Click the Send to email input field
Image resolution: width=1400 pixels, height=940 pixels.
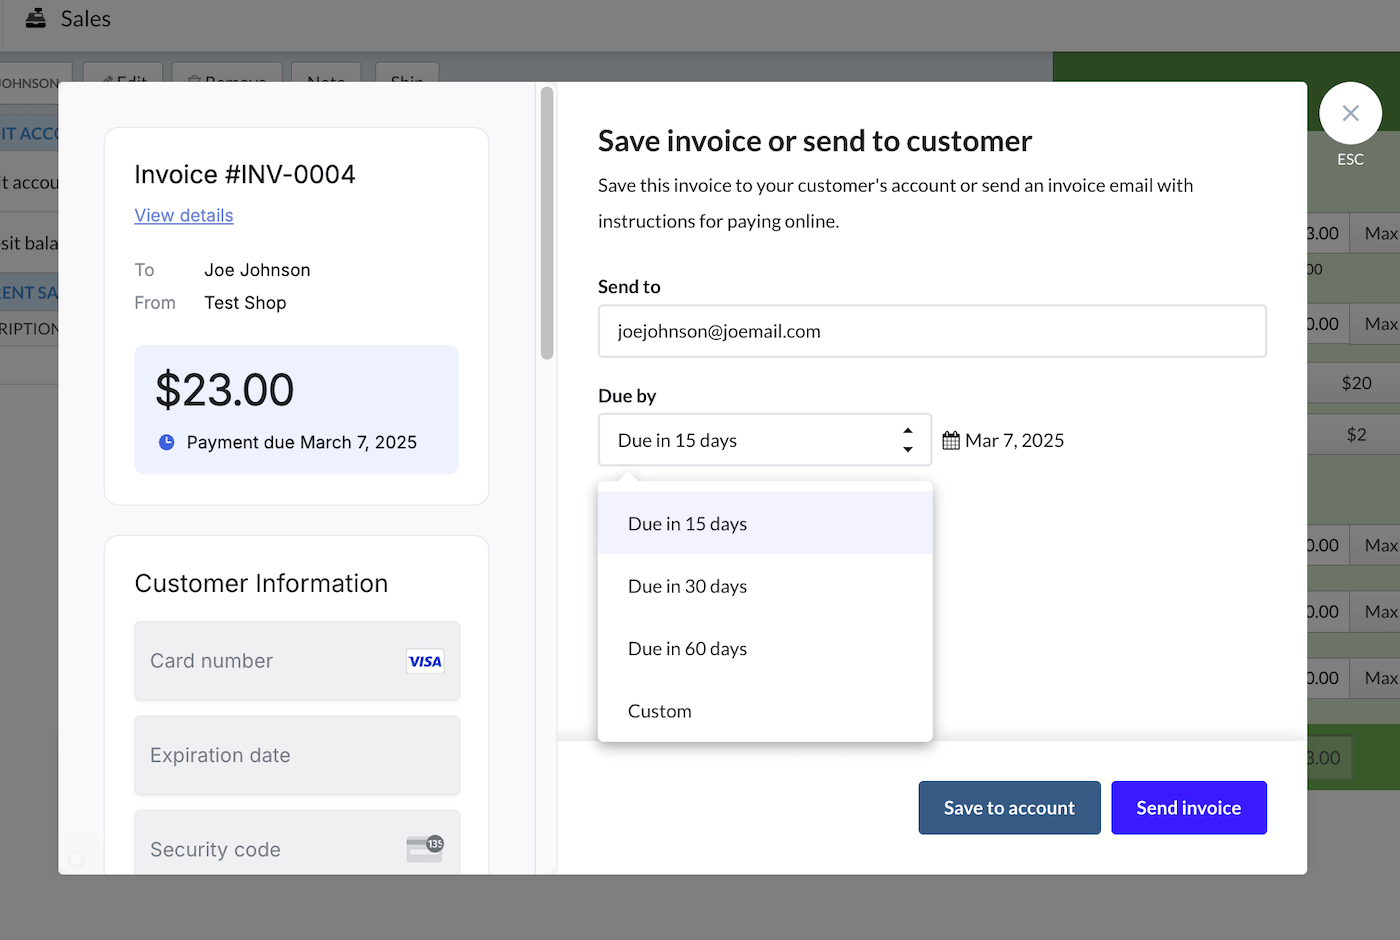pos(932,330)
